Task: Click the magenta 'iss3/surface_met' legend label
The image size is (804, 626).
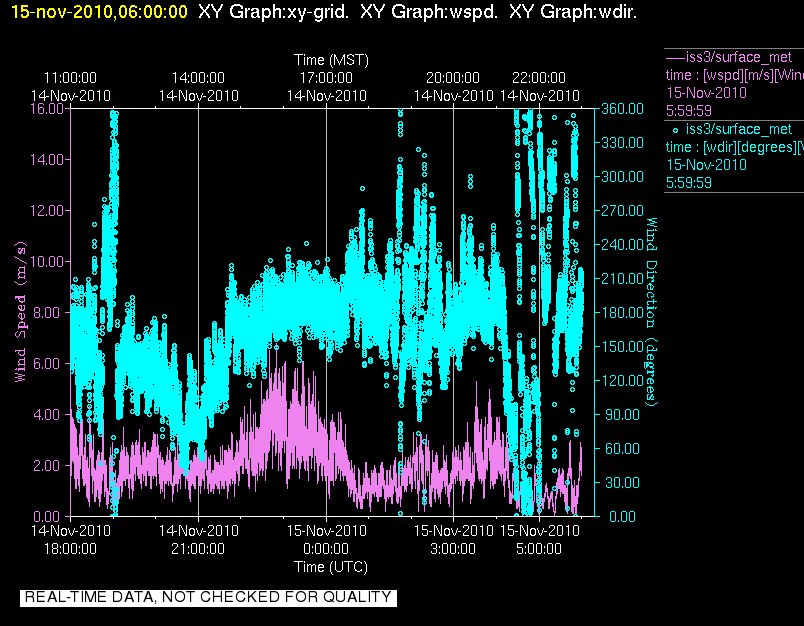Action: [738, 57]
